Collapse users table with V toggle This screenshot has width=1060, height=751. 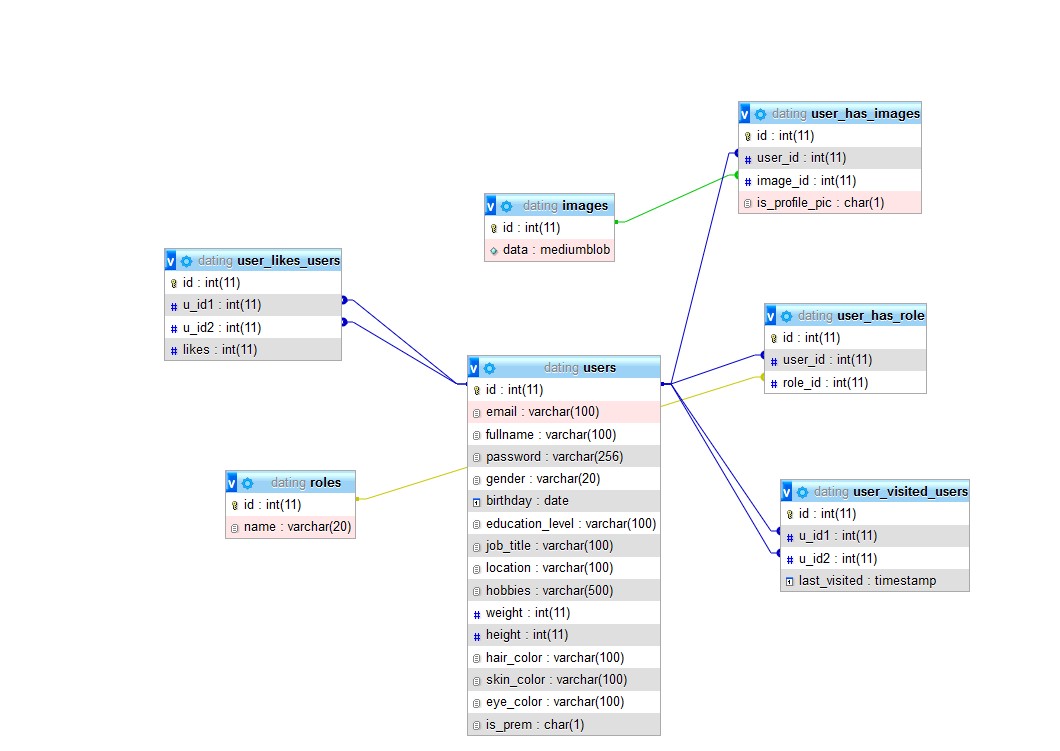click(x=474, y=368)
